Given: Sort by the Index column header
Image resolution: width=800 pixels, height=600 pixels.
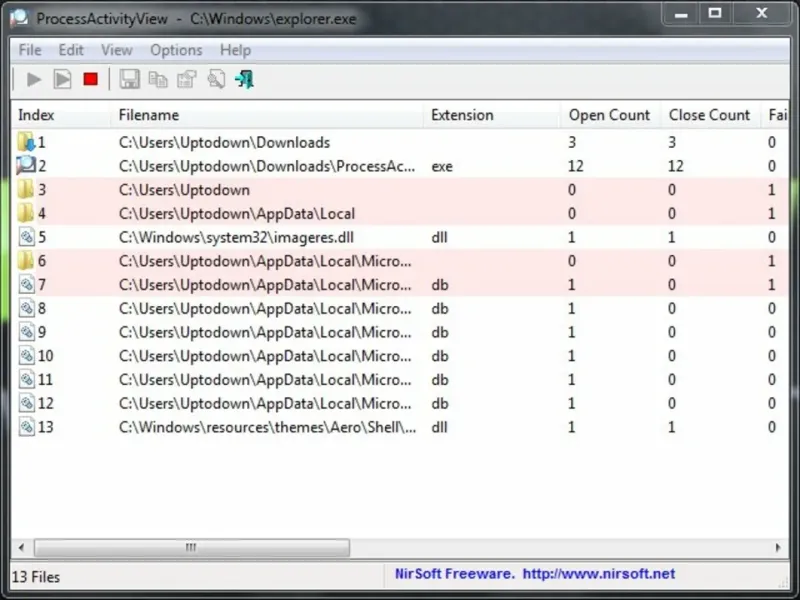Looking at the screenshot, I should tap(60, 115).
